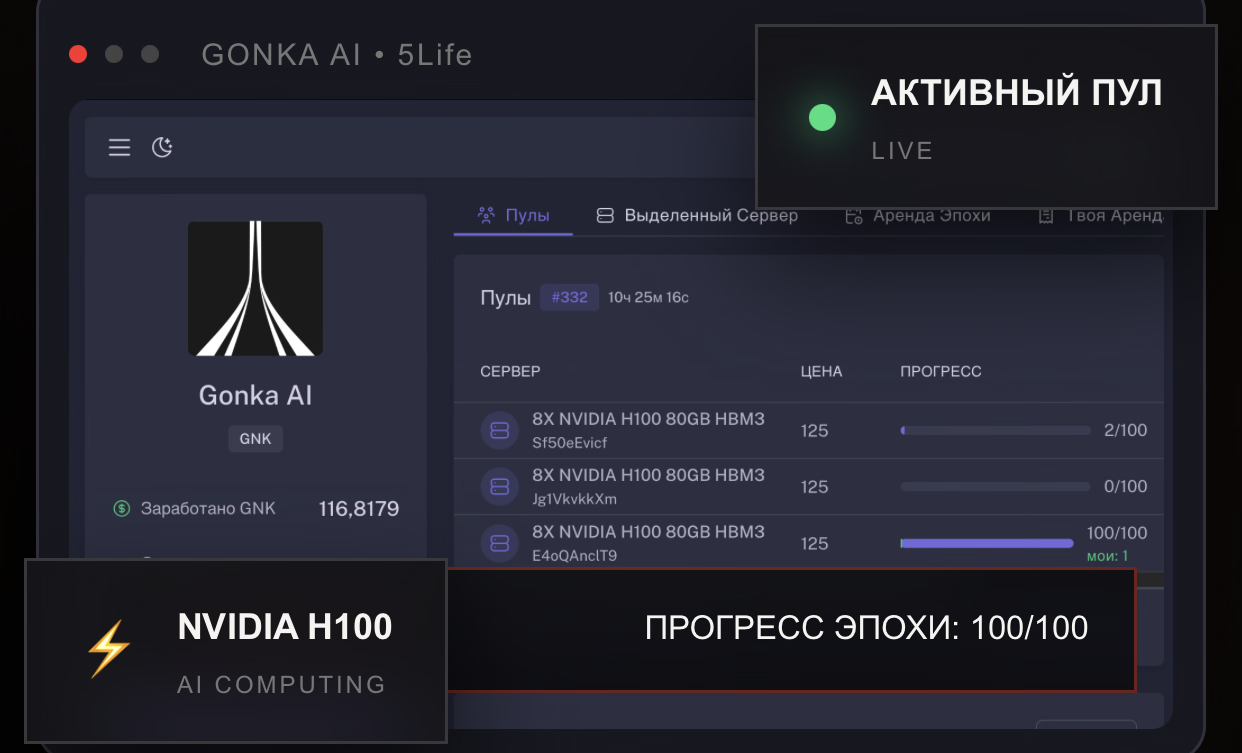Screen dimensions: 1242x753
Task: Open the hamburger menu icon
Action: pos(119,148)
